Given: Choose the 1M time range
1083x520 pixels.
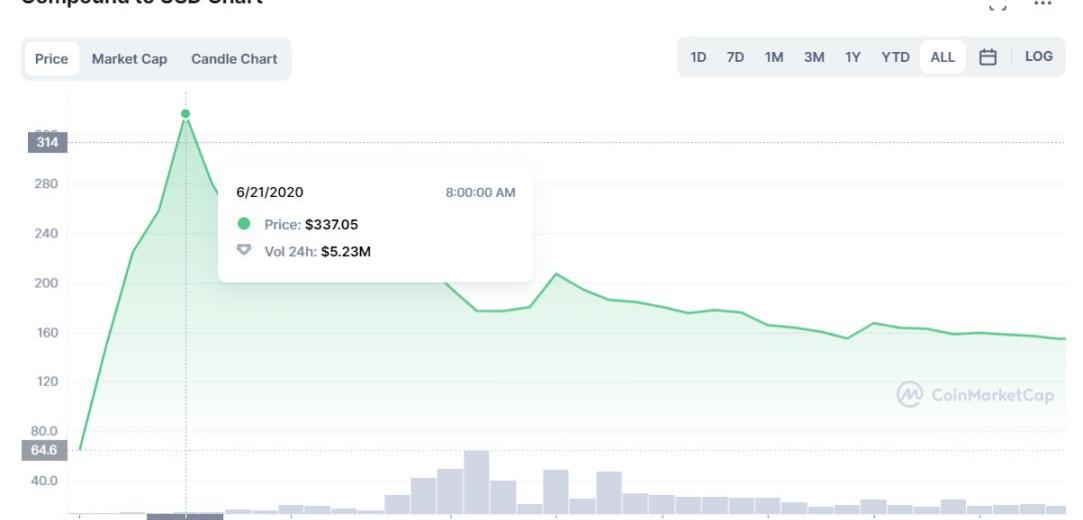Looking at the screenshot, I should coord(774,57).
